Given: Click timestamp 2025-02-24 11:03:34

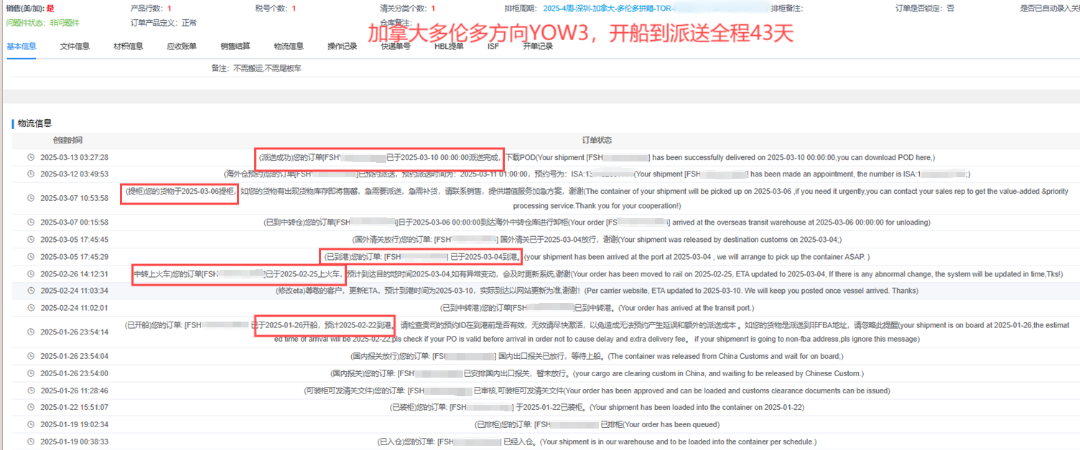Looking at the screenshot, I should tap(74, 292).
